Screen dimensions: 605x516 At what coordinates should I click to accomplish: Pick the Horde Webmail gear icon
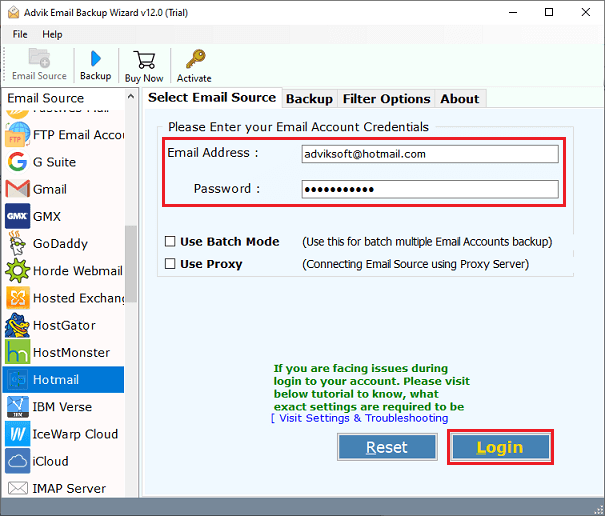17,271
